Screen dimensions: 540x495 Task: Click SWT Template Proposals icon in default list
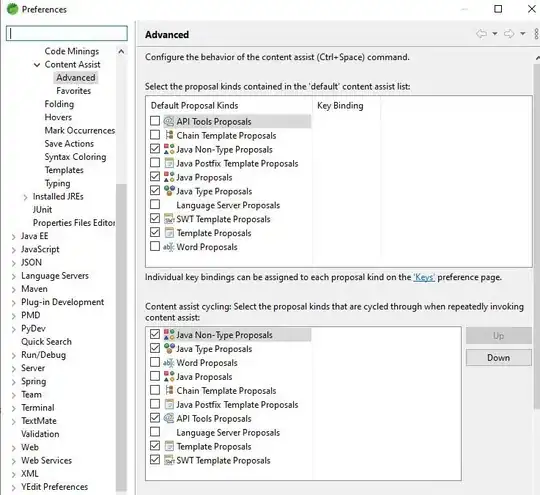(x=169, y=219)
